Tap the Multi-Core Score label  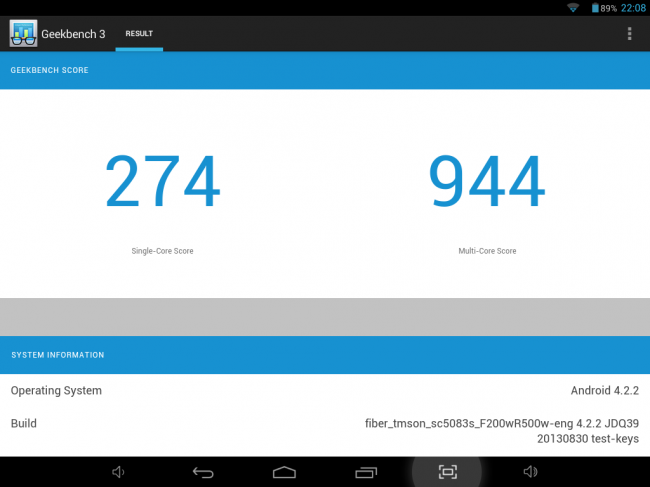pos(486,251)
